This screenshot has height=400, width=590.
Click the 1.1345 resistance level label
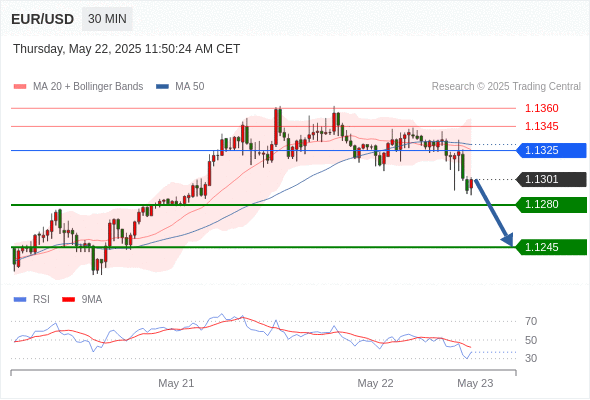pos(541,126)
